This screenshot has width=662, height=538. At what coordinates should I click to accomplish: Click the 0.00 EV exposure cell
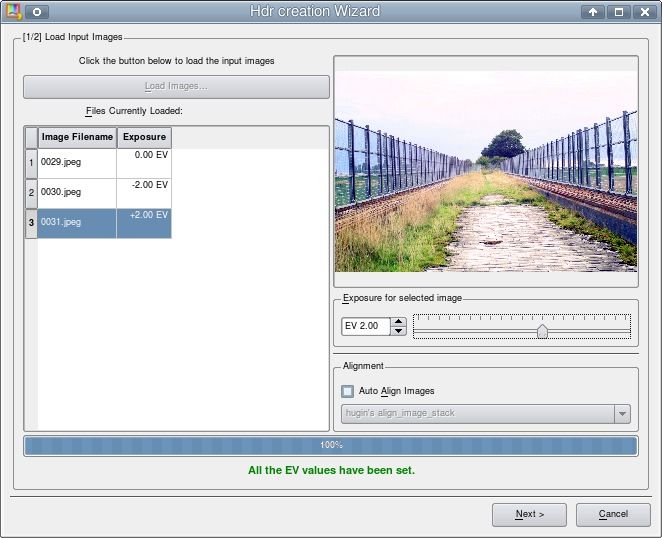point(144,163)
